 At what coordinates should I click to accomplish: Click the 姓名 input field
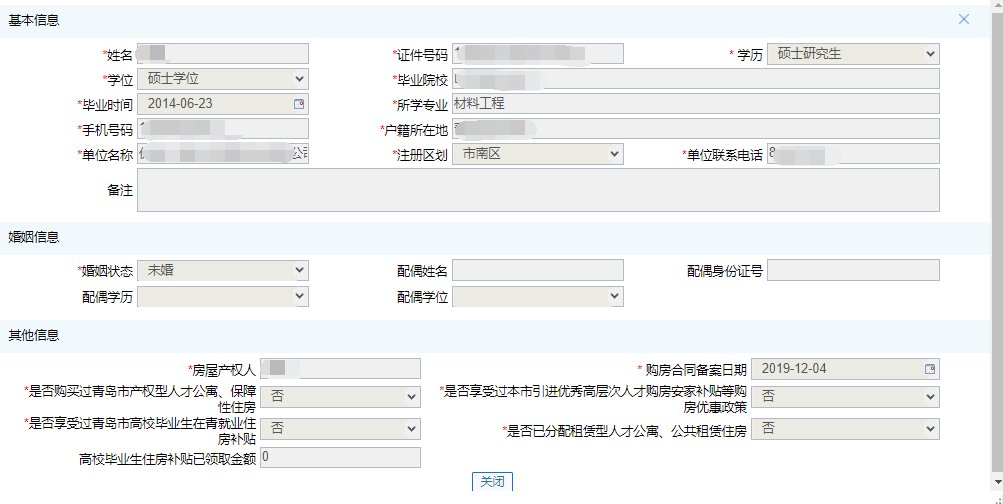click(223, 54)
